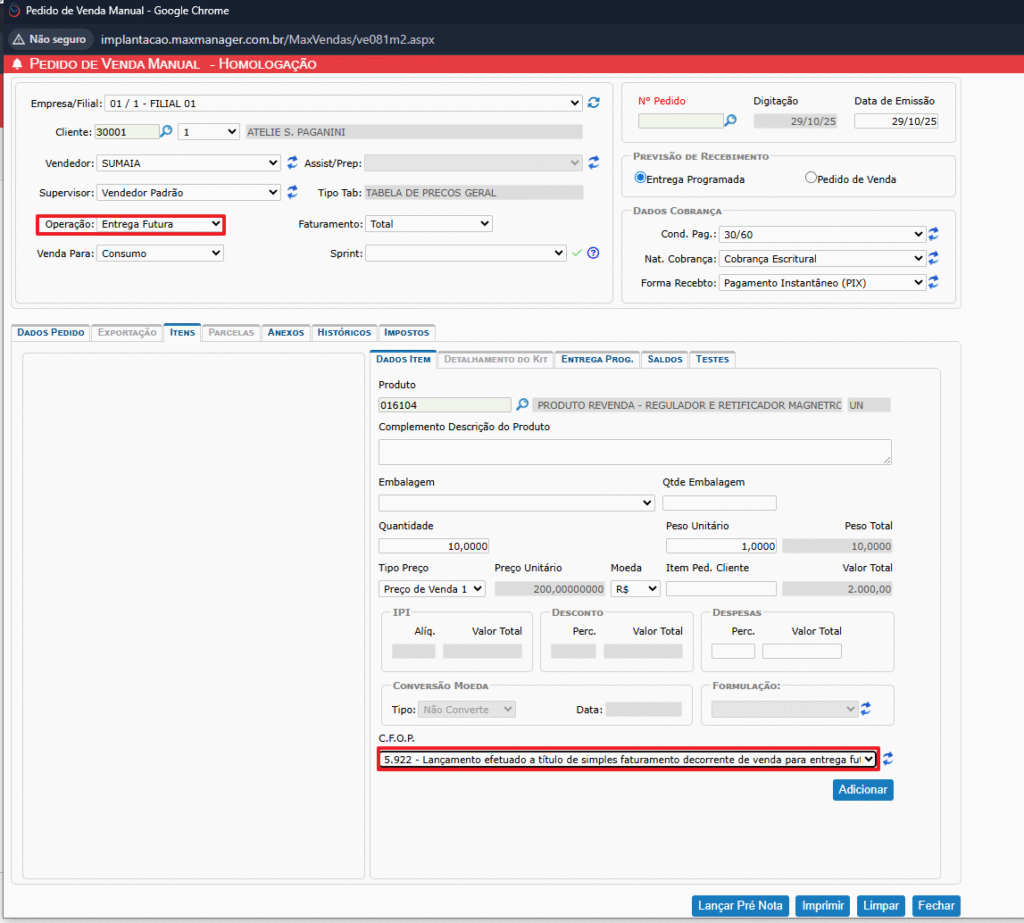Click the refresh icon beside C.F.O.P. dropdown
The image size is (1024, 923).
coord(888,760)
